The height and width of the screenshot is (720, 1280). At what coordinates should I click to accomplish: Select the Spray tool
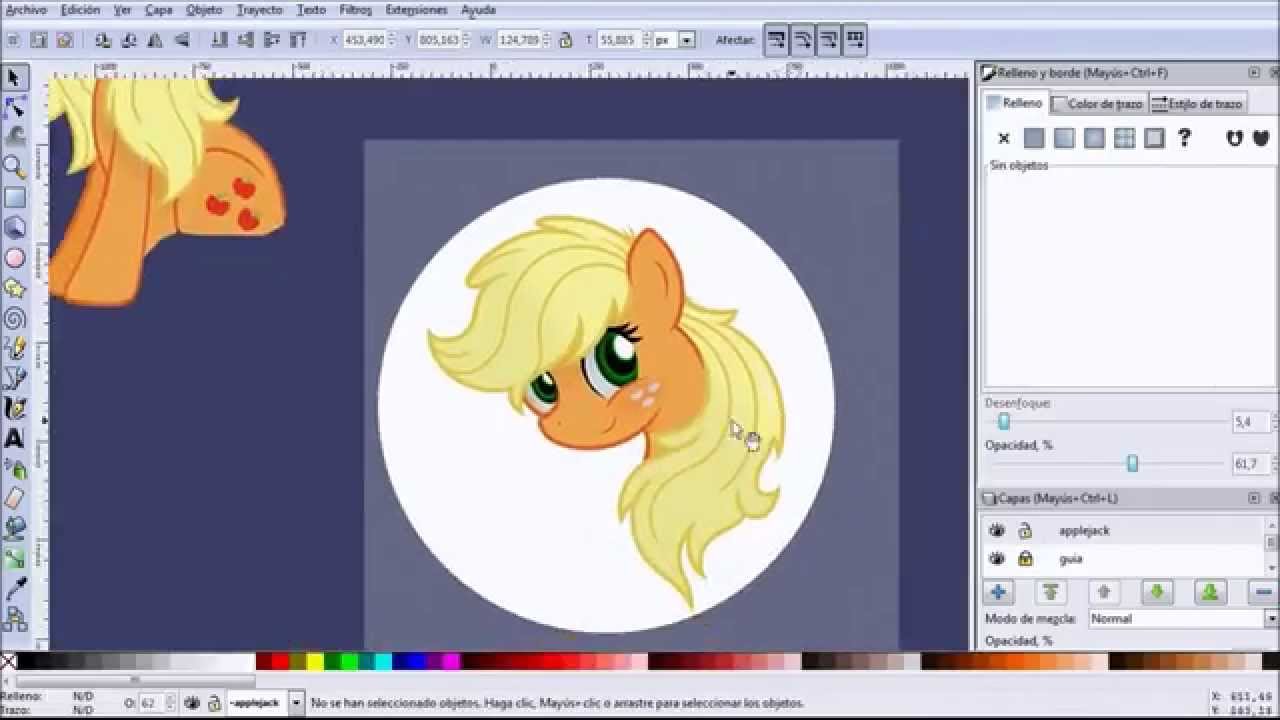click(x=14, y=468)
